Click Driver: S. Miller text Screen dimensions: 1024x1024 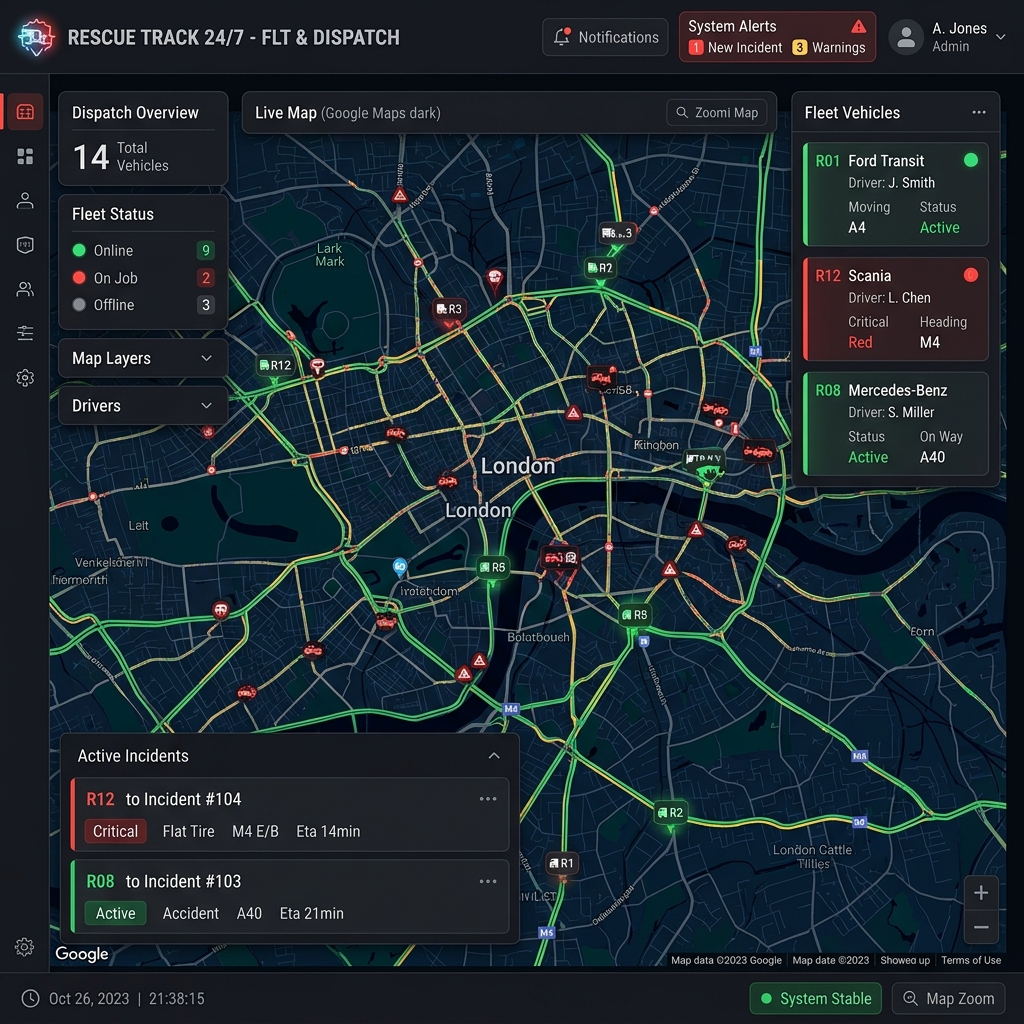click(x=891, y=413)
